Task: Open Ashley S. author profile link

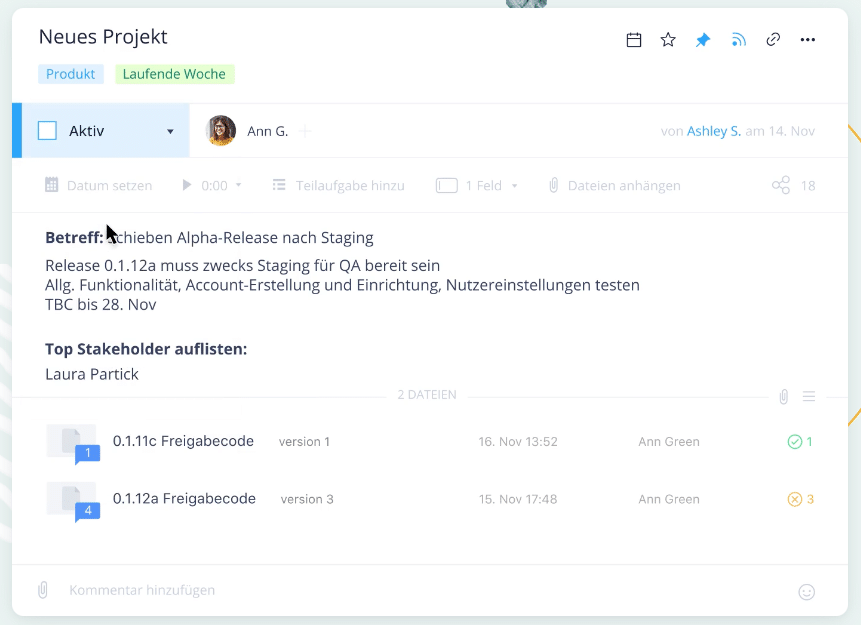Action: pos(714,131)
